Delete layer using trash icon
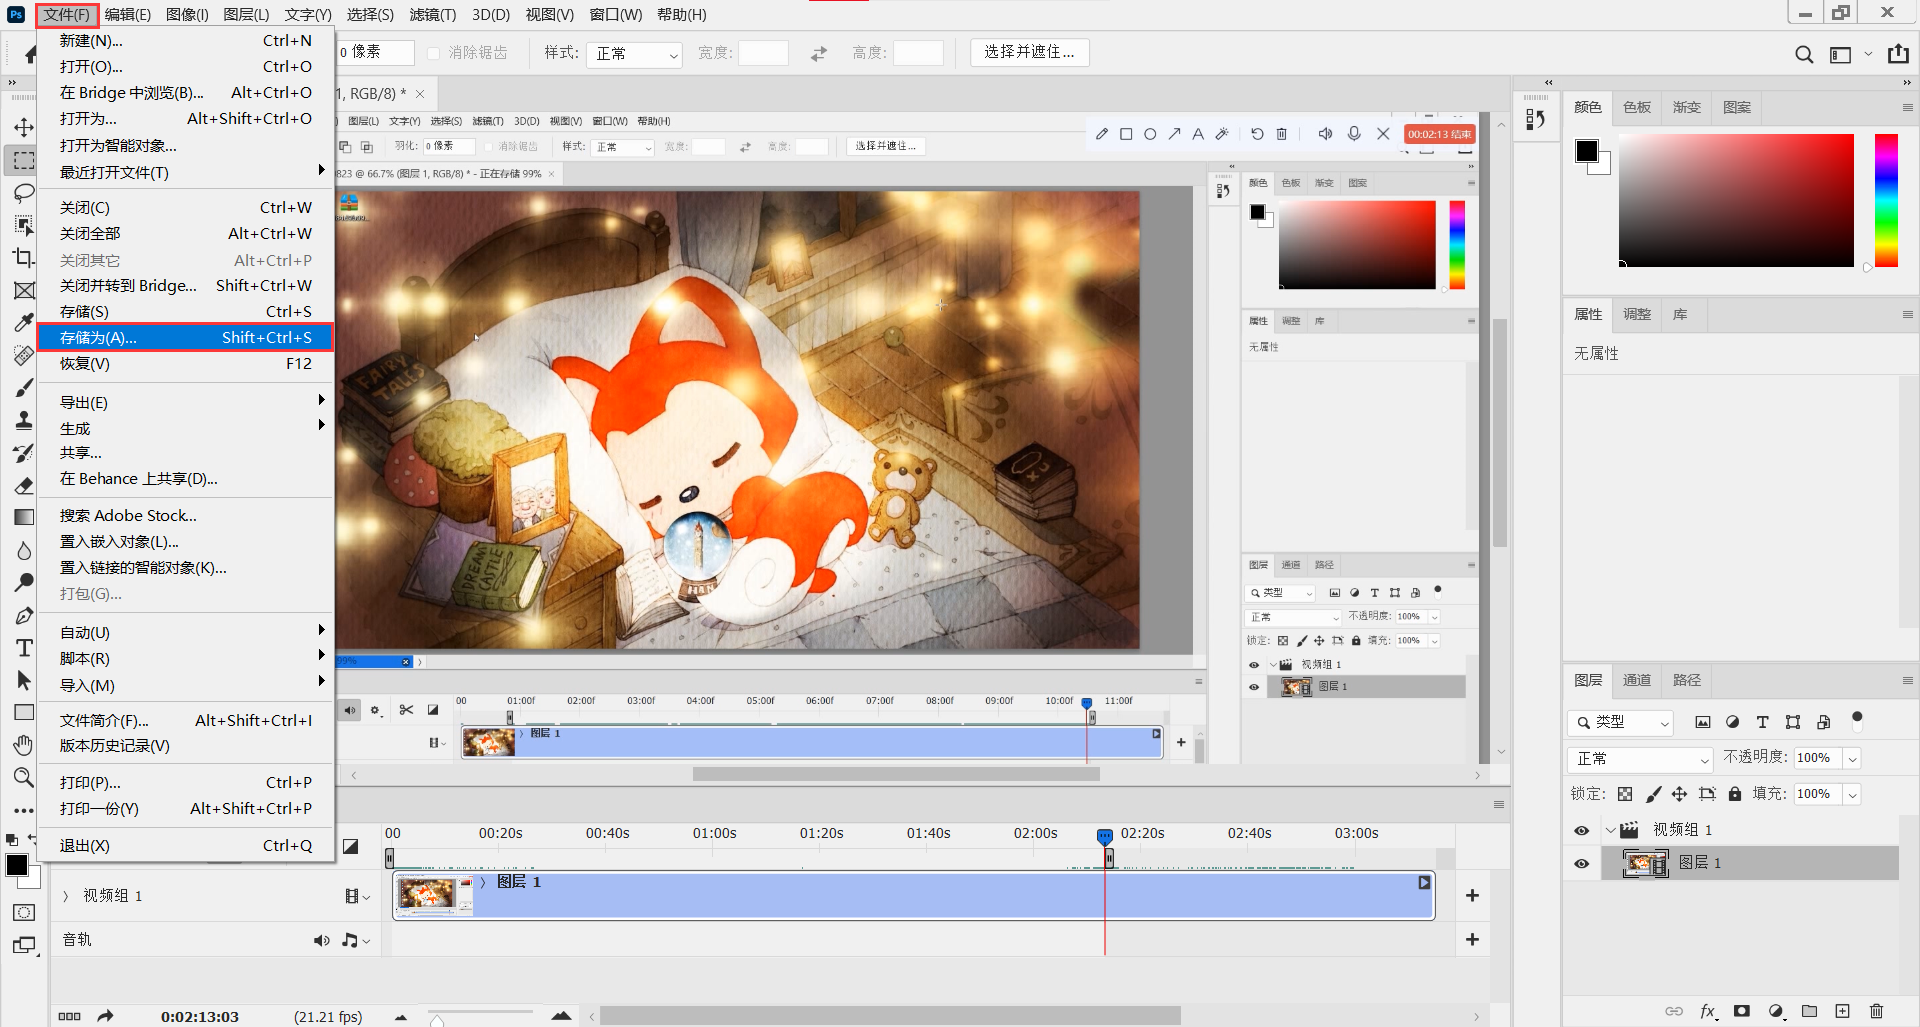The width and height of the screenshot is (1920, 1027). pyautogui.click(x=1876, y=1011)
